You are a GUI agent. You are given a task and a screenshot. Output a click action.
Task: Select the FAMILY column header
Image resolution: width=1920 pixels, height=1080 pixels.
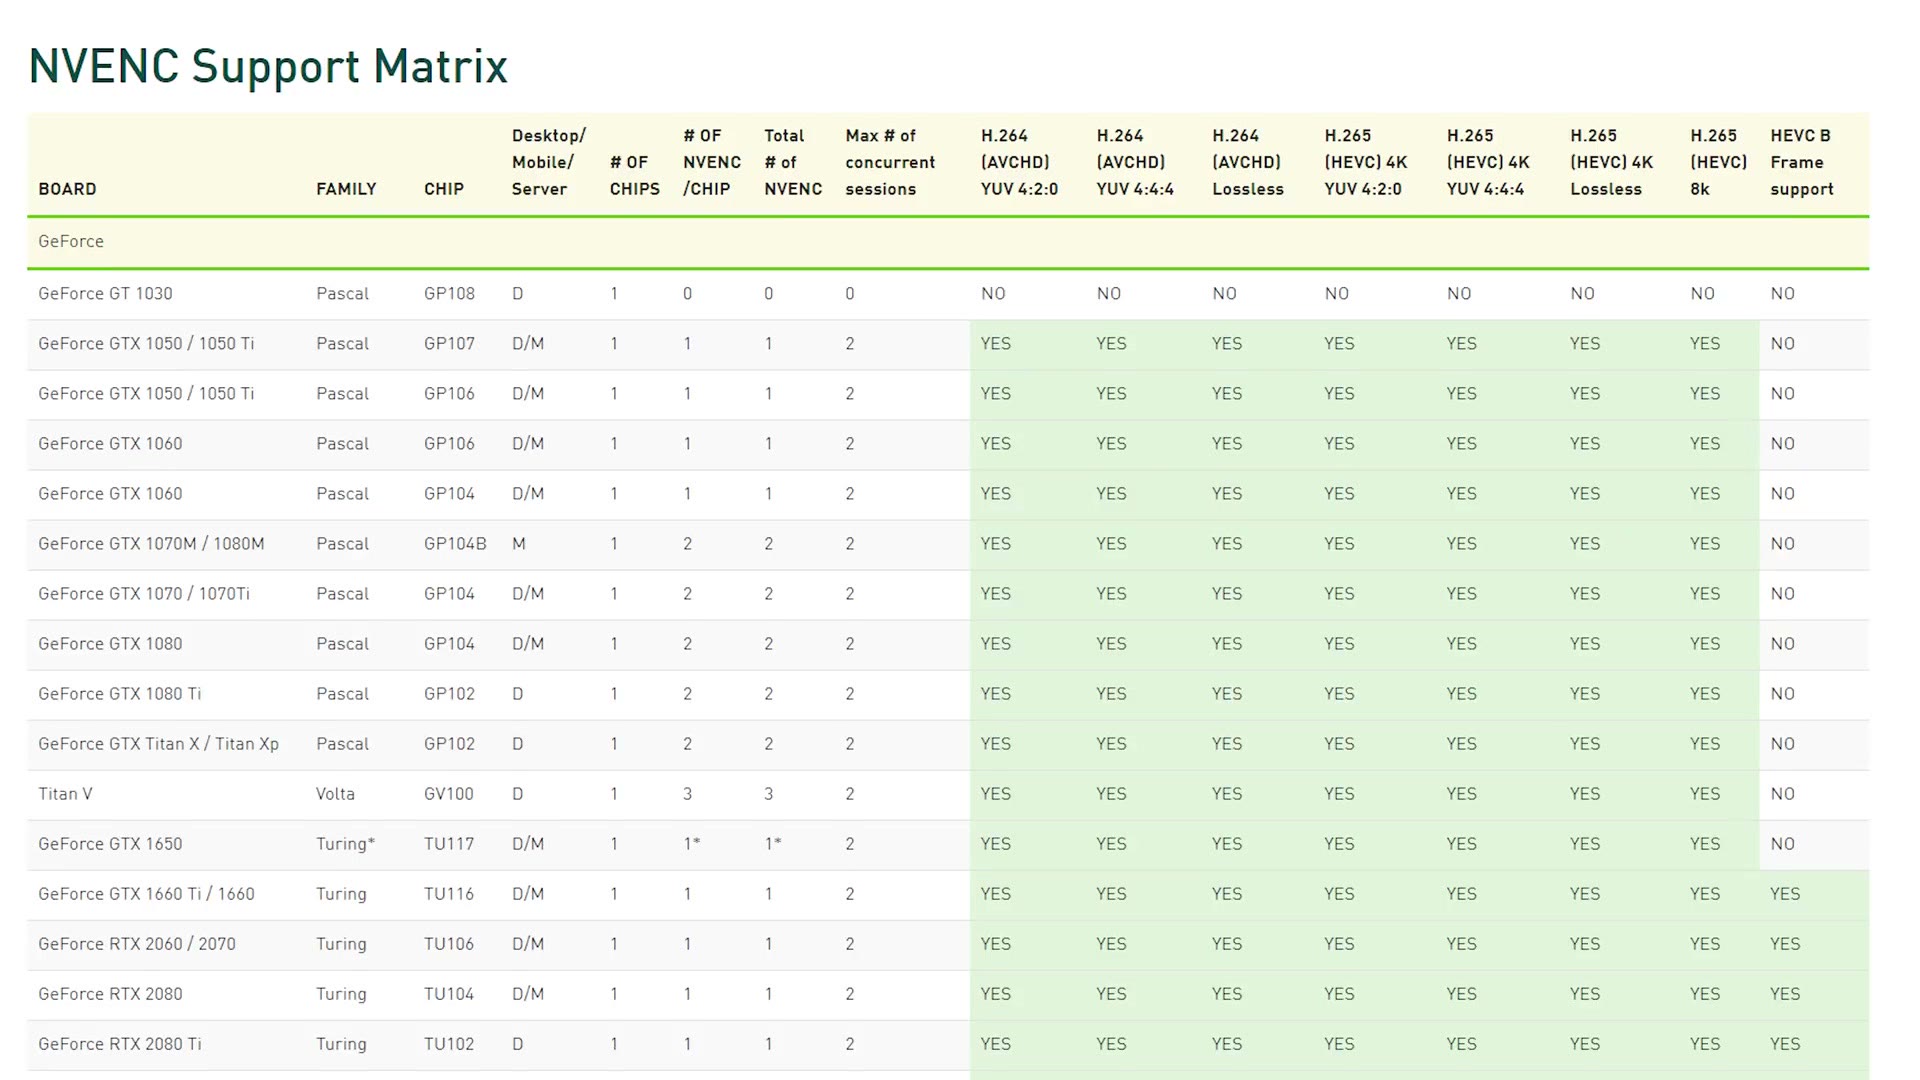coord(346,189)
